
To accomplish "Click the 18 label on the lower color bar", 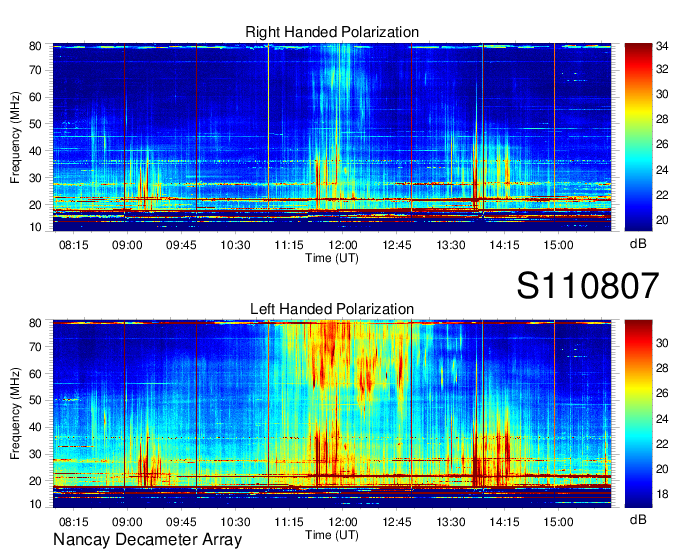I will coord(662,494).
